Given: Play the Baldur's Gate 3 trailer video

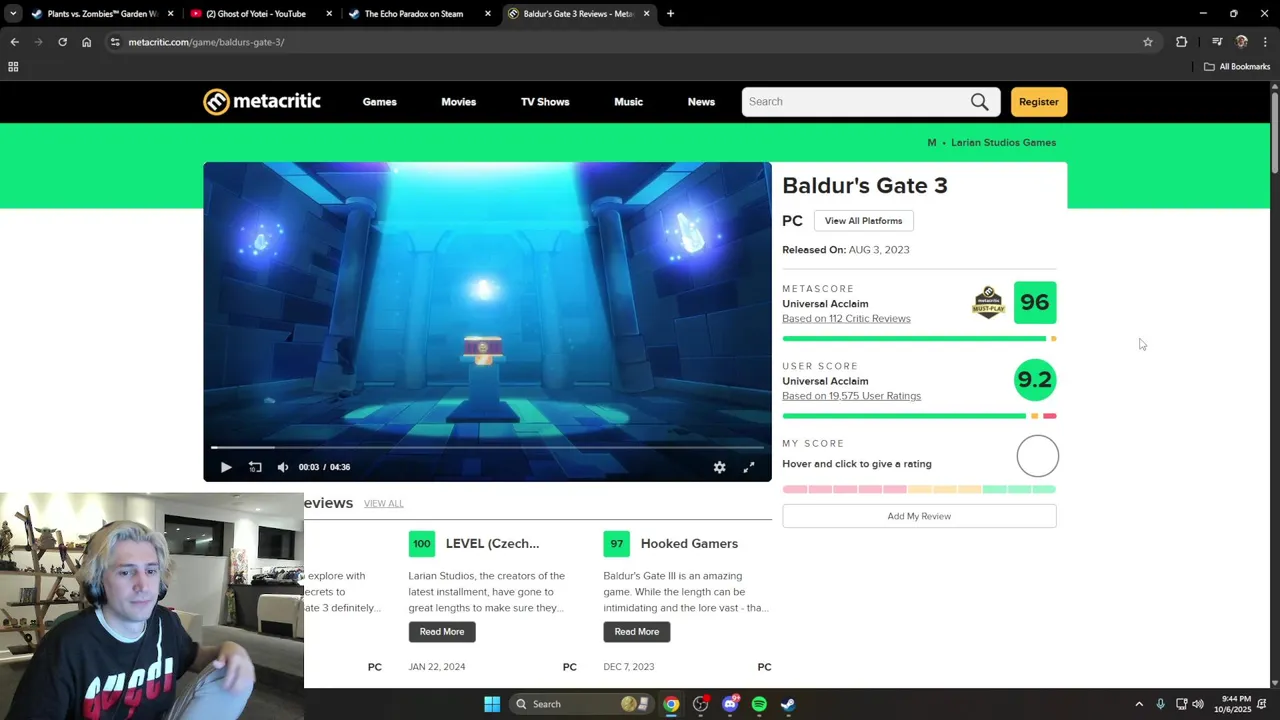Looking at the screenshot, I should pyautogui.click(x=226, y=467).
